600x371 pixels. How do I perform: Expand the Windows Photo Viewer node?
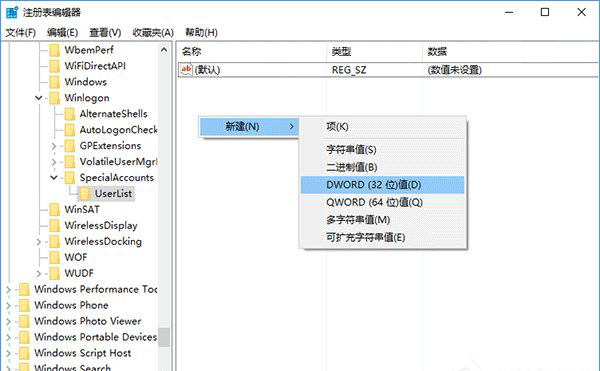tap(8, 321)
